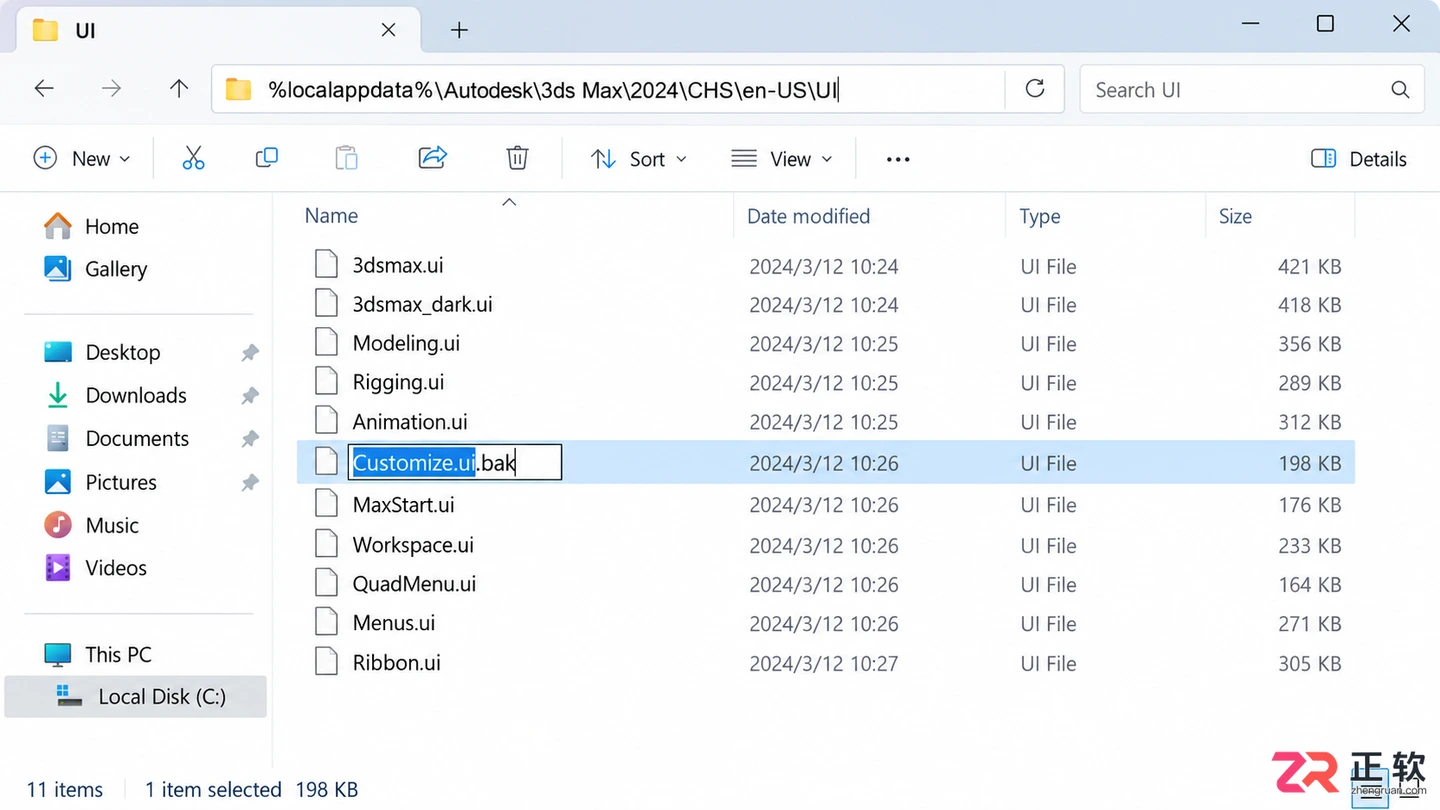Select This PC in sidebar

click(98, 655)
